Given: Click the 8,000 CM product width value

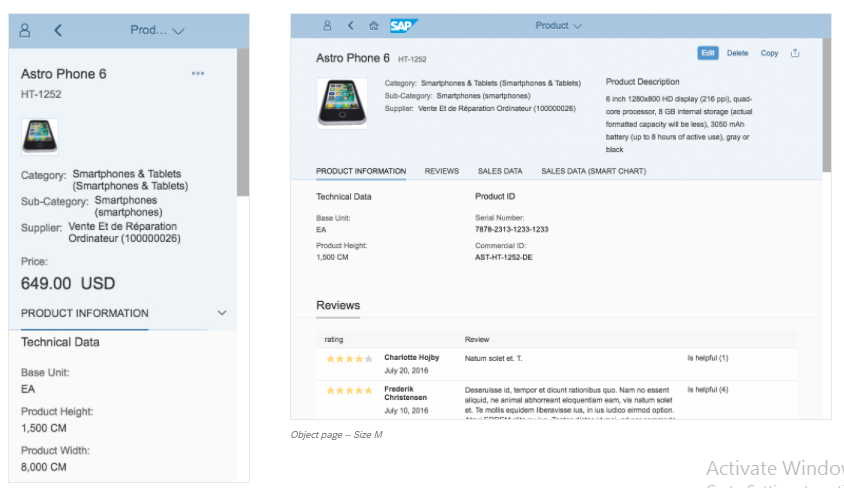Looking at the screenshot, I should pos(44,467).
